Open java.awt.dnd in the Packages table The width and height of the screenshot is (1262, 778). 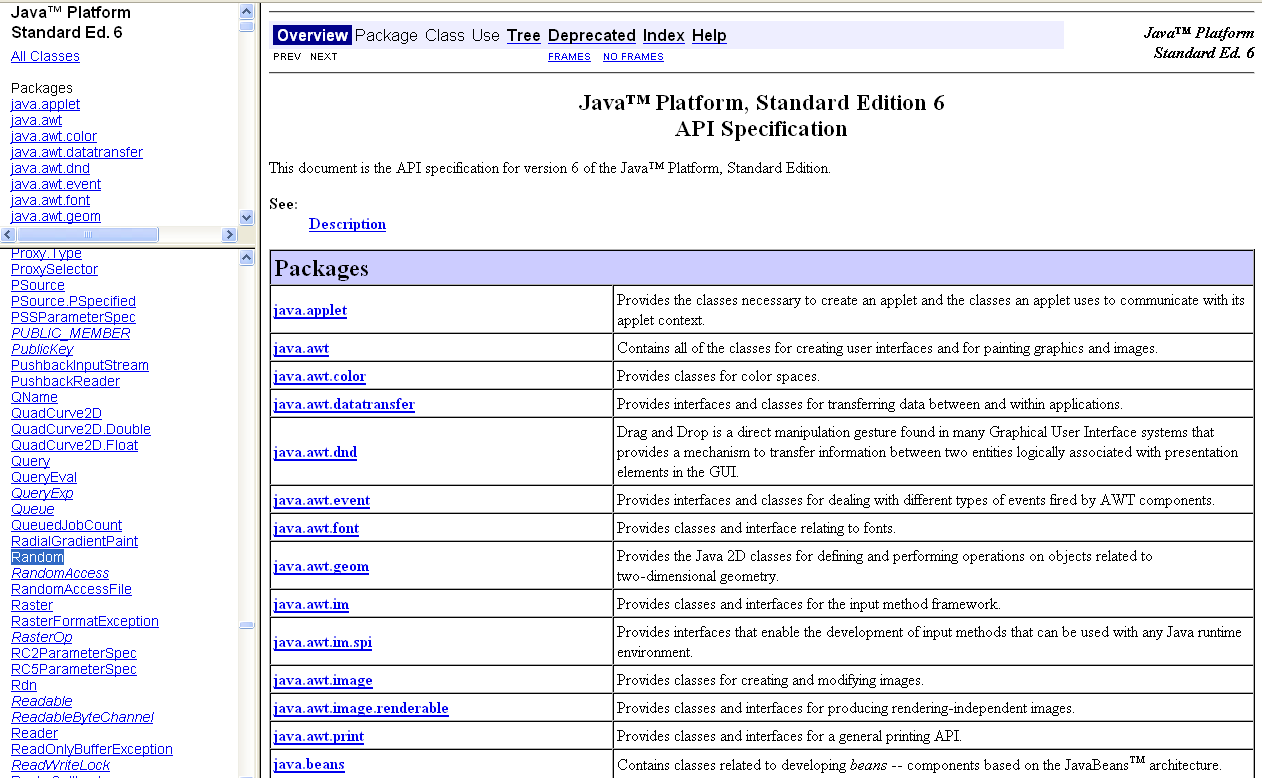coord(315,452)
